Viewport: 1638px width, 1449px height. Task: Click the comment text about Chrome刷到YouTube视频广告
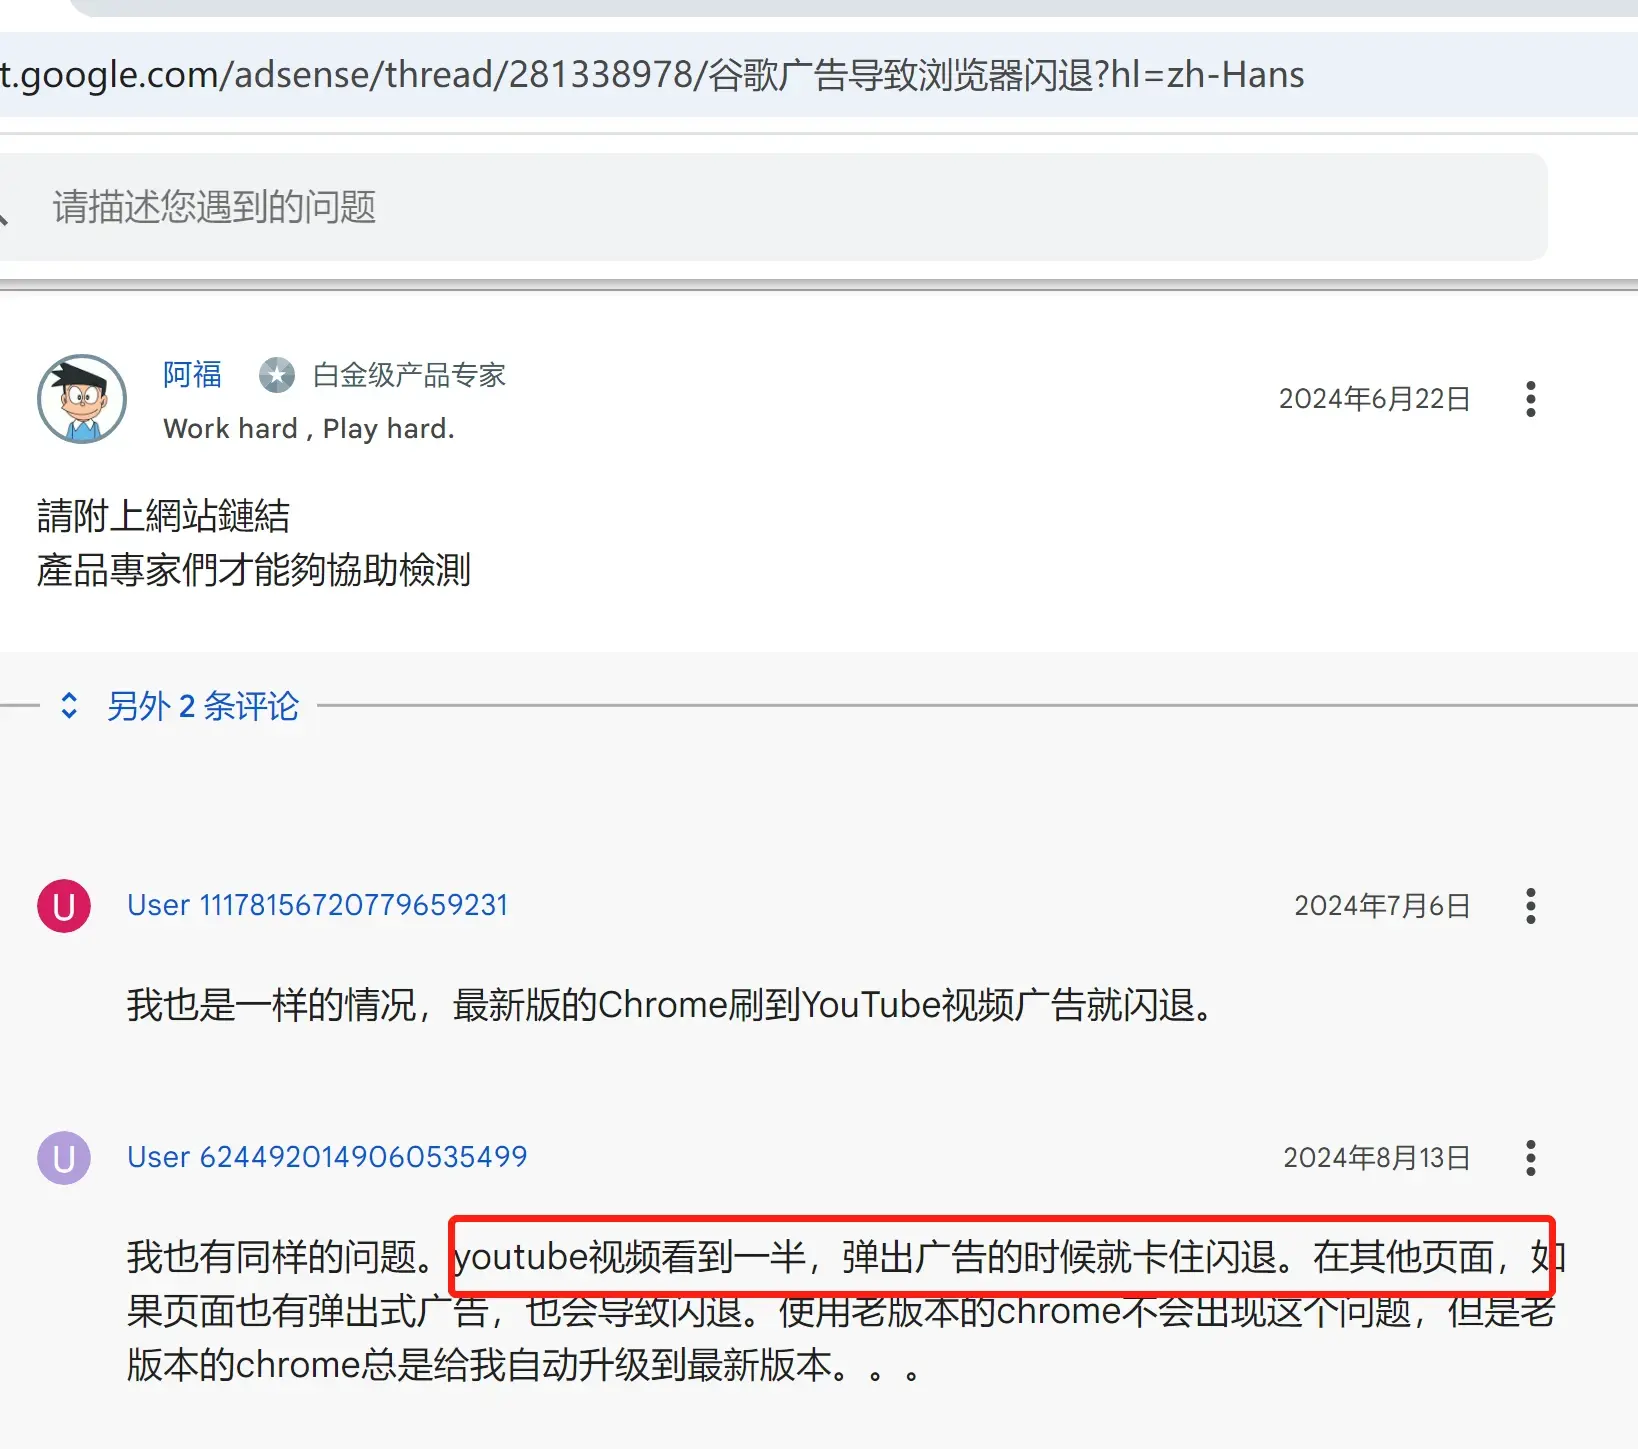pyautogui.click(x=670, y=1005)
